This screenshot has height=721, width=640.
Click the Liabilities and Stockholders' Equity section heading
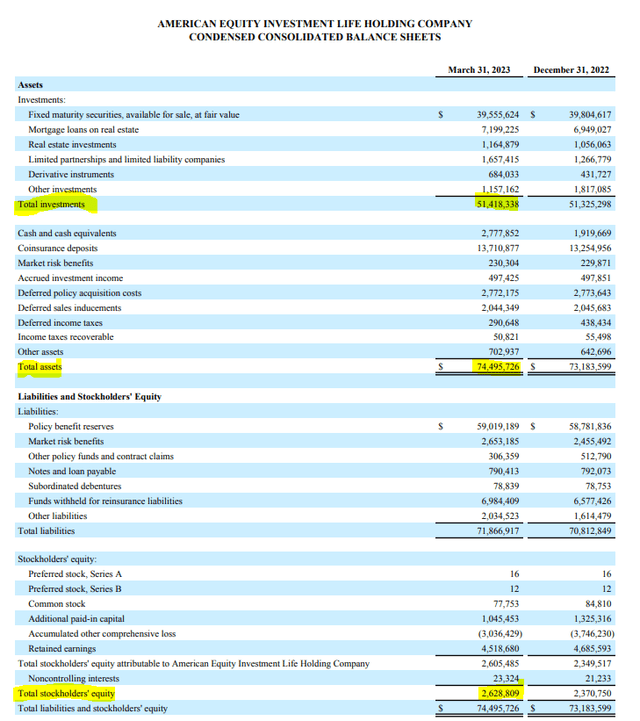pyautogui.click(x=90, y=397)
